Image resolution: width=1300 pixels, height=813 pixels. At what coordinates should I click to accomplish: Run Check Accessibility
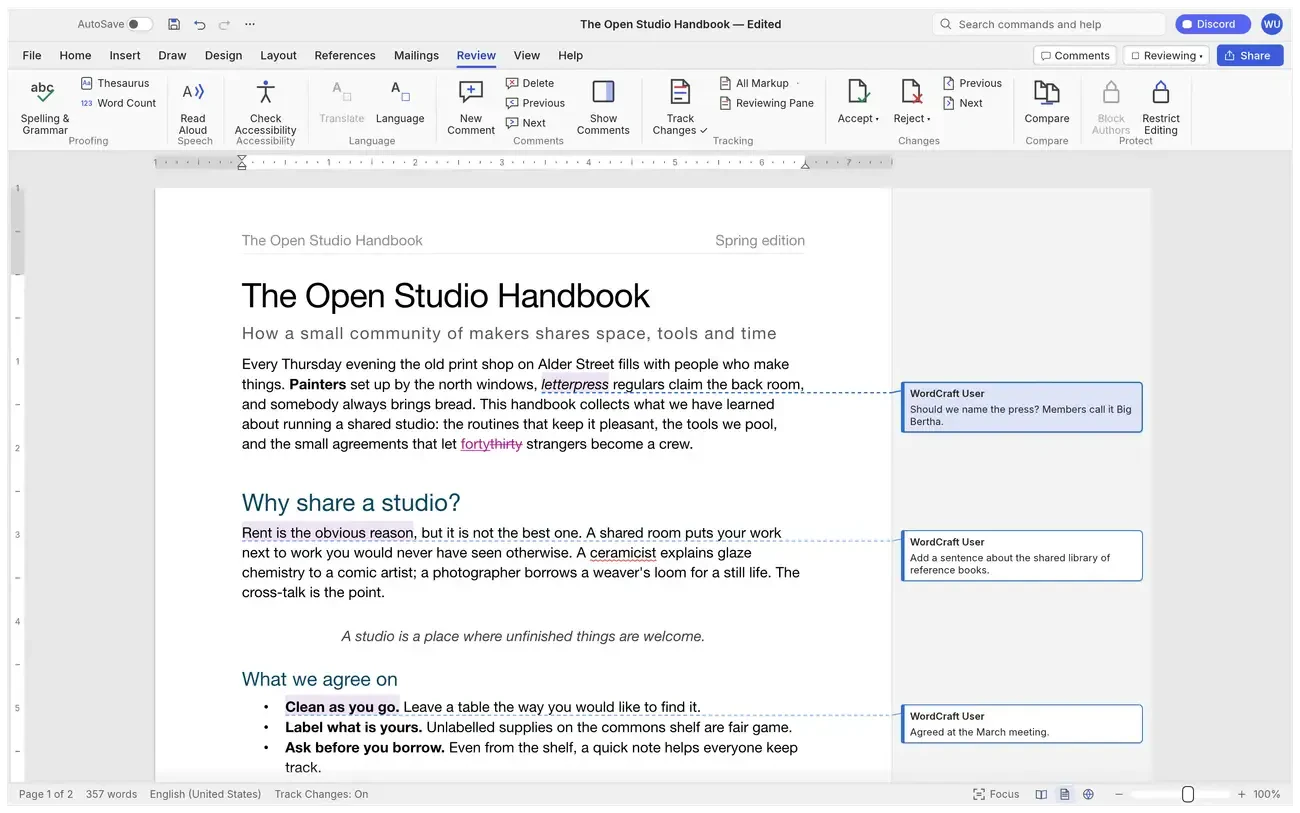pyautogui.click(x=265, y=106)
